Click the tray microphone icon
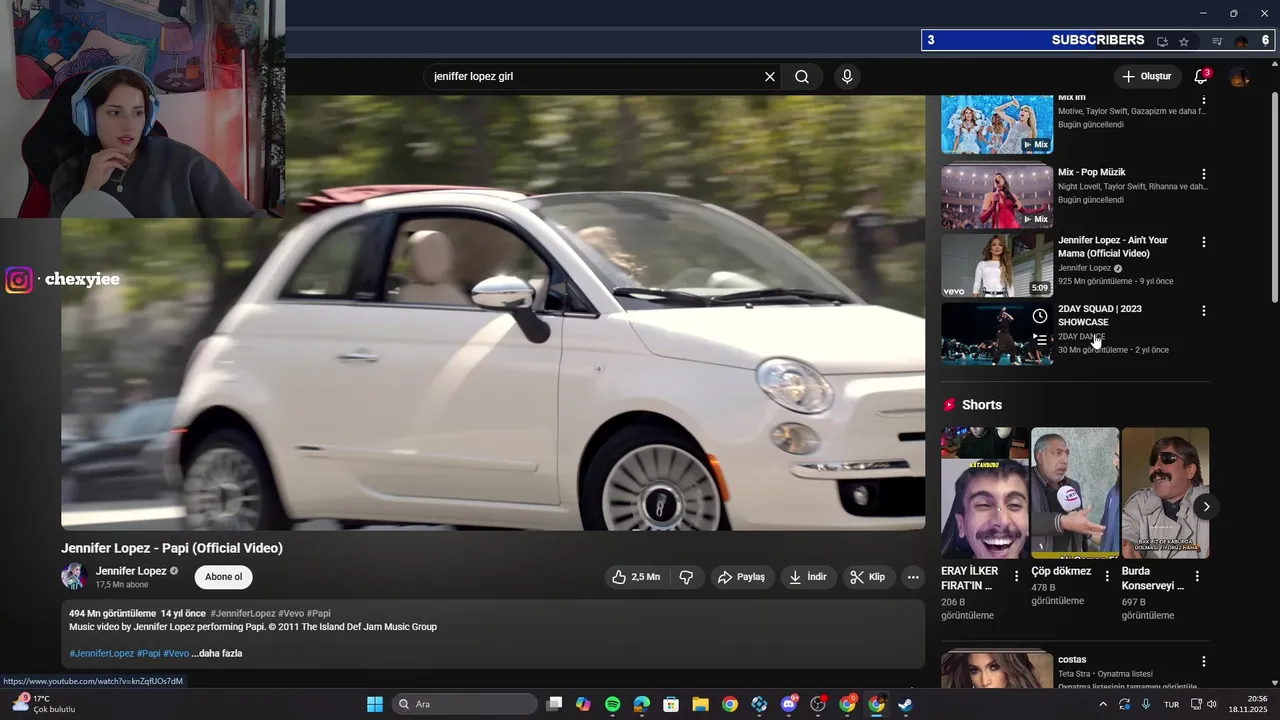The image size is (1280, 720). pos(1146,704)
